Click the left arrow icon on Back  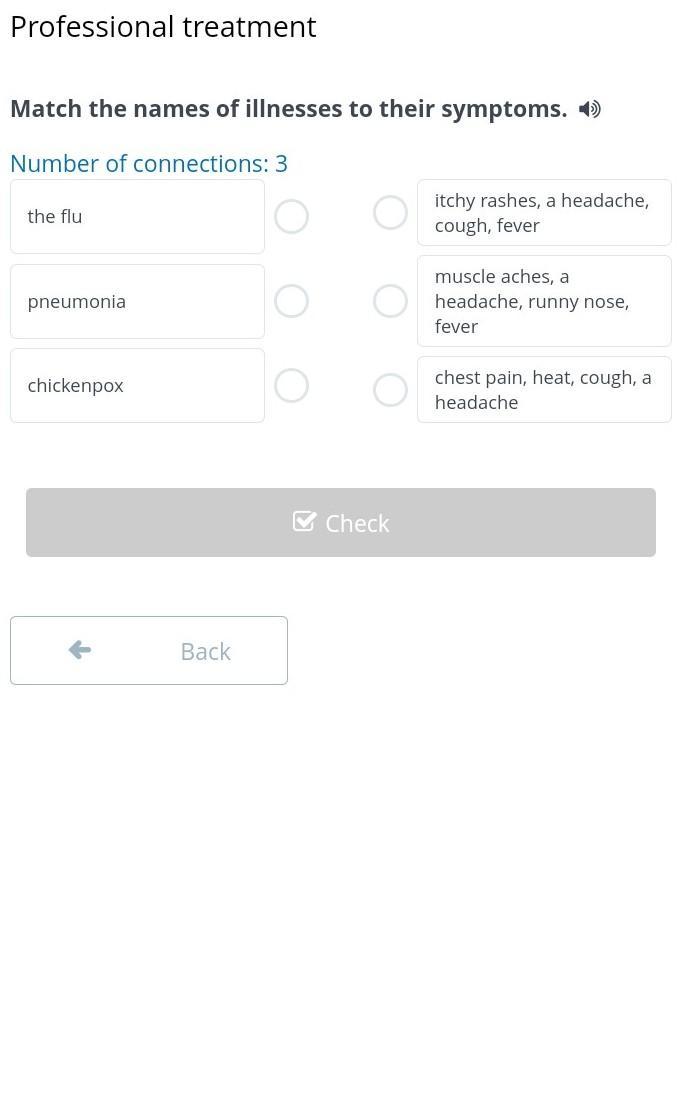(80, 651)
